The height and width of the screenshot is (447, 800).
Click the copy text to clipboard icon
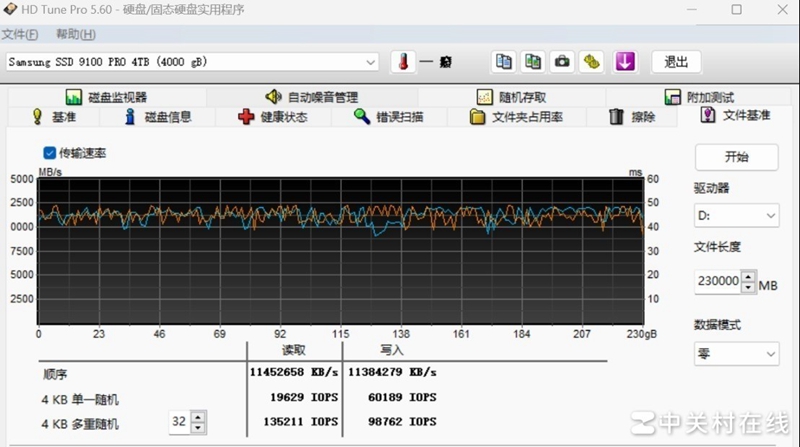coord(504,61)
